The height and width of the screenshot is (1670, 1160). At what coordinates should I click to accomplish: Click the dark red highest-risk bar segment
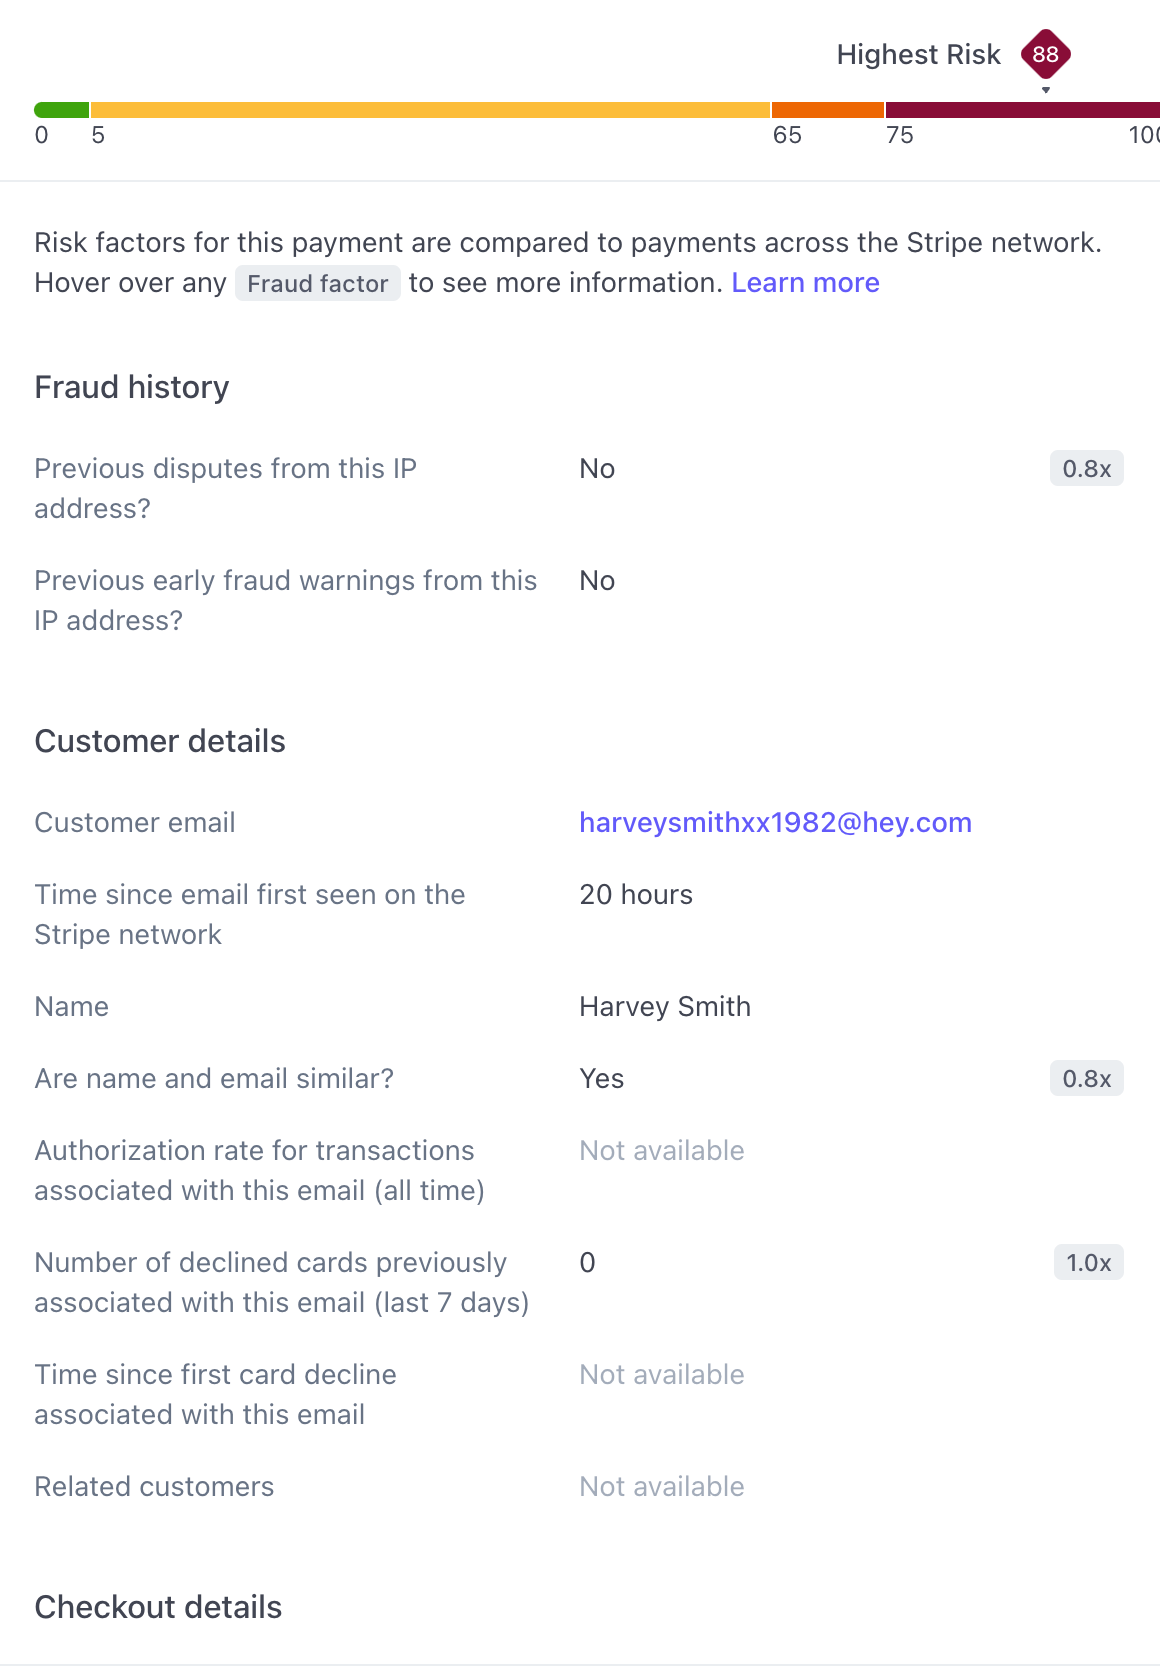[x=1020, y=110]
